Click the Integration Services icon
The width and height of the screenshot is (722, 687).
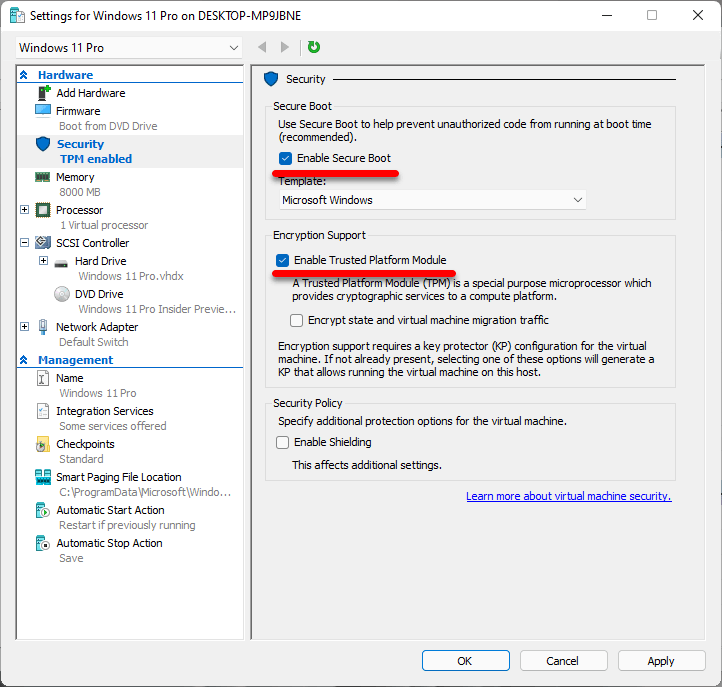point(42,411)
